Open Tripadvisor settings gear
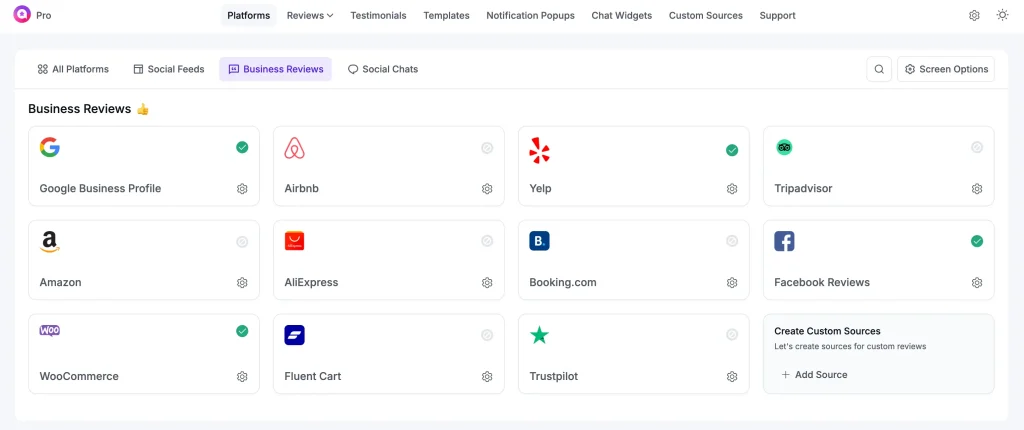Image resolution: width=1024 pixels, height=430 pixels. [977, 189]
